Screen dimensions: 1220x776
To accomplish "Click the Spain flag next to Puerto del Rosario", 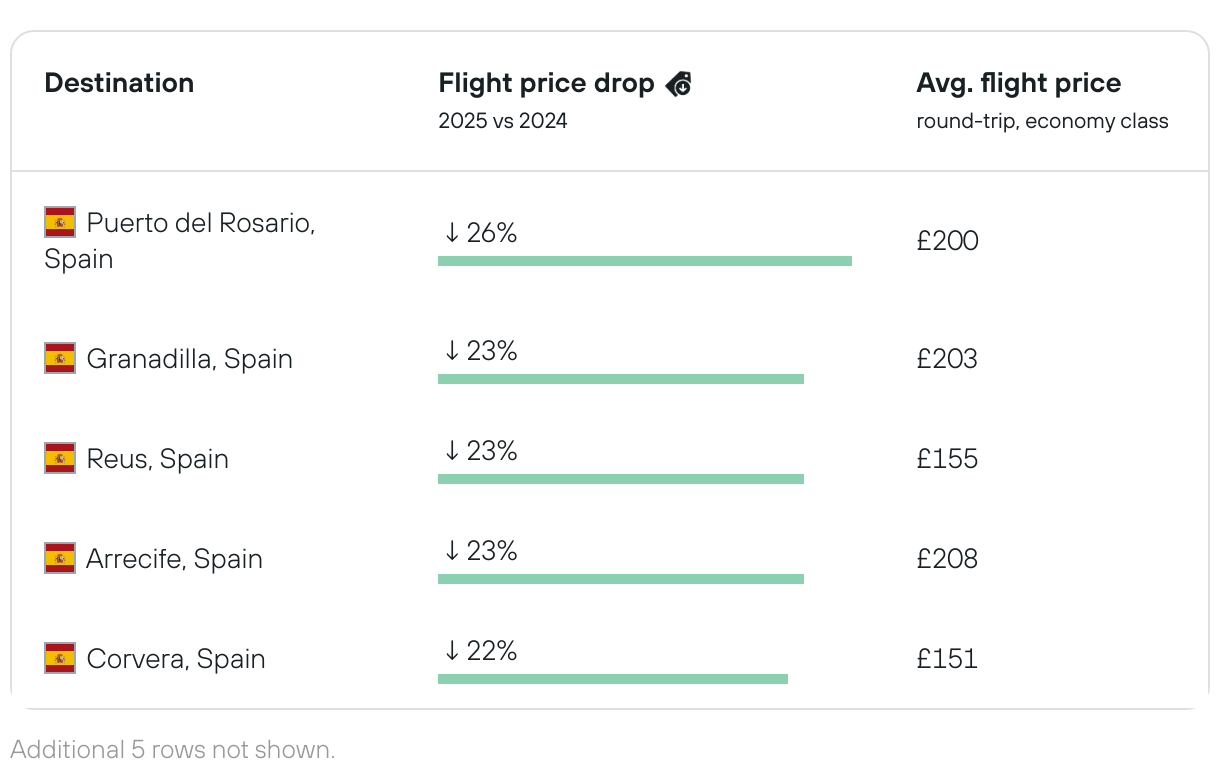I will click(60, 222).
